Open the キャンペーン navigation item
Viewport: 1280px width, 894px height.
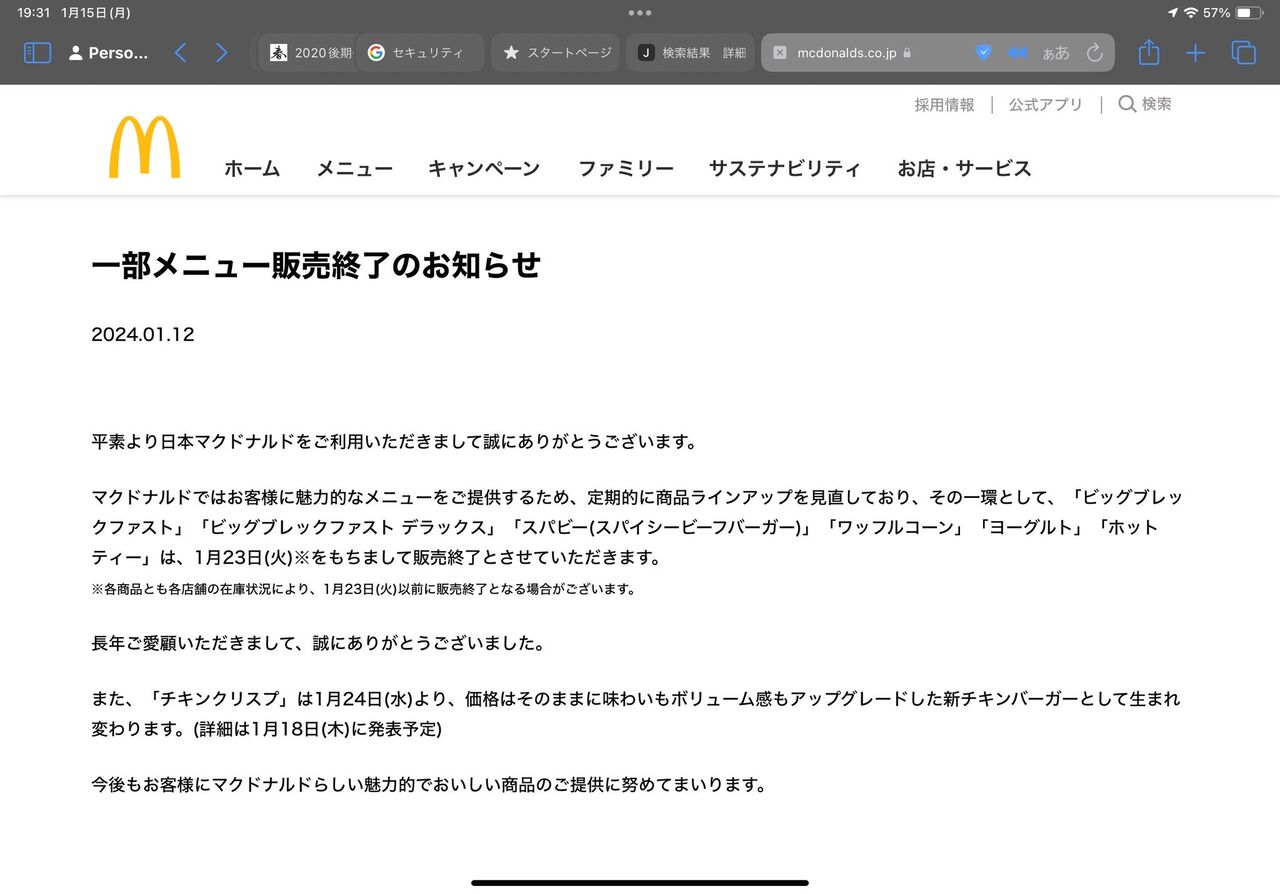[x=484, y=169]
